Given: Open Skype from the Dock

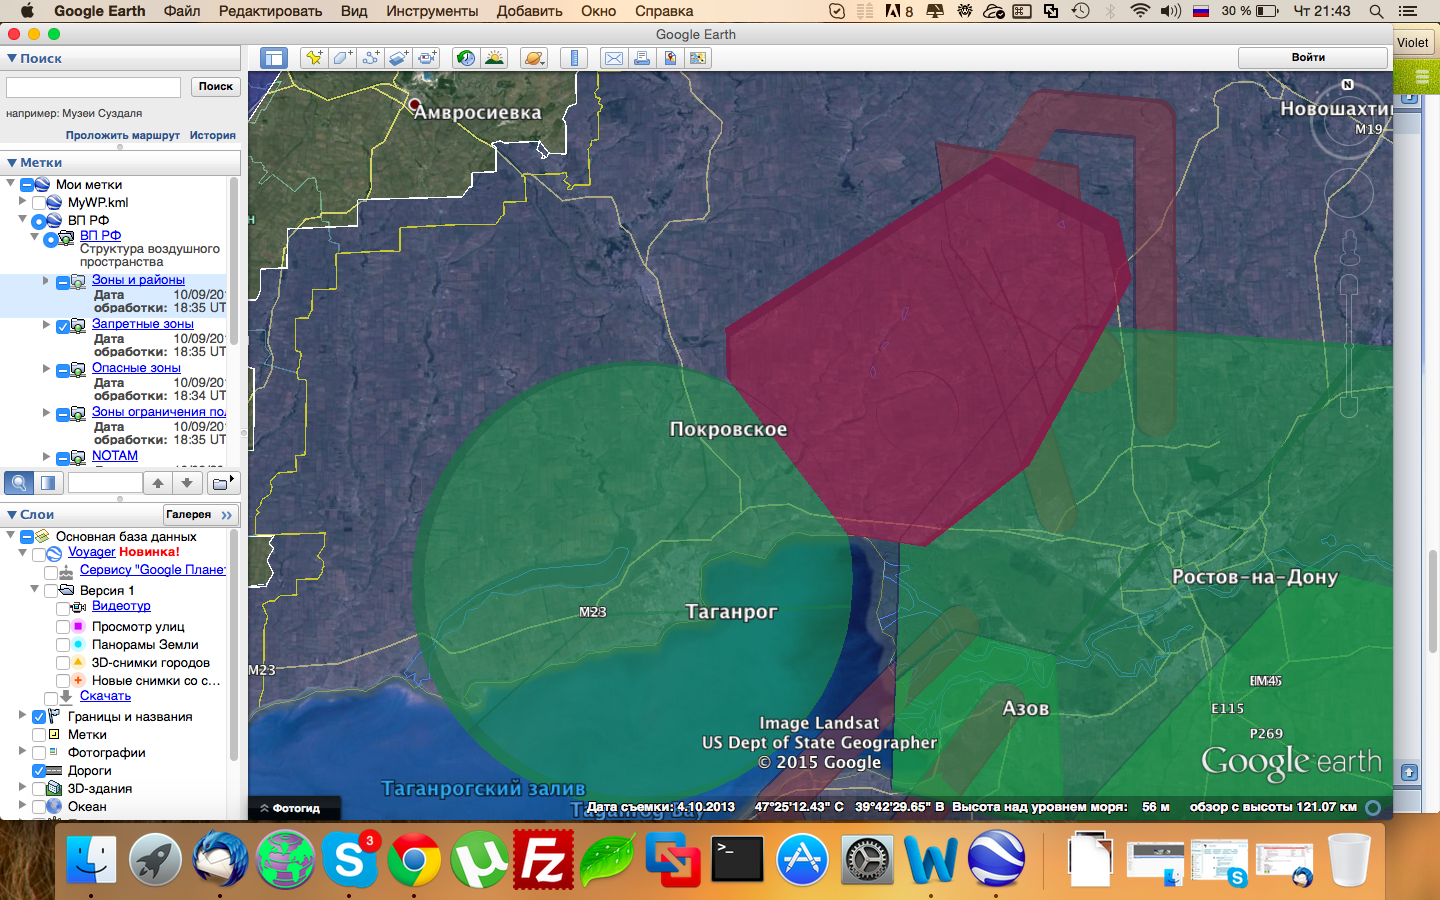Looking at the screenshot, I should (x=350, y=859).
